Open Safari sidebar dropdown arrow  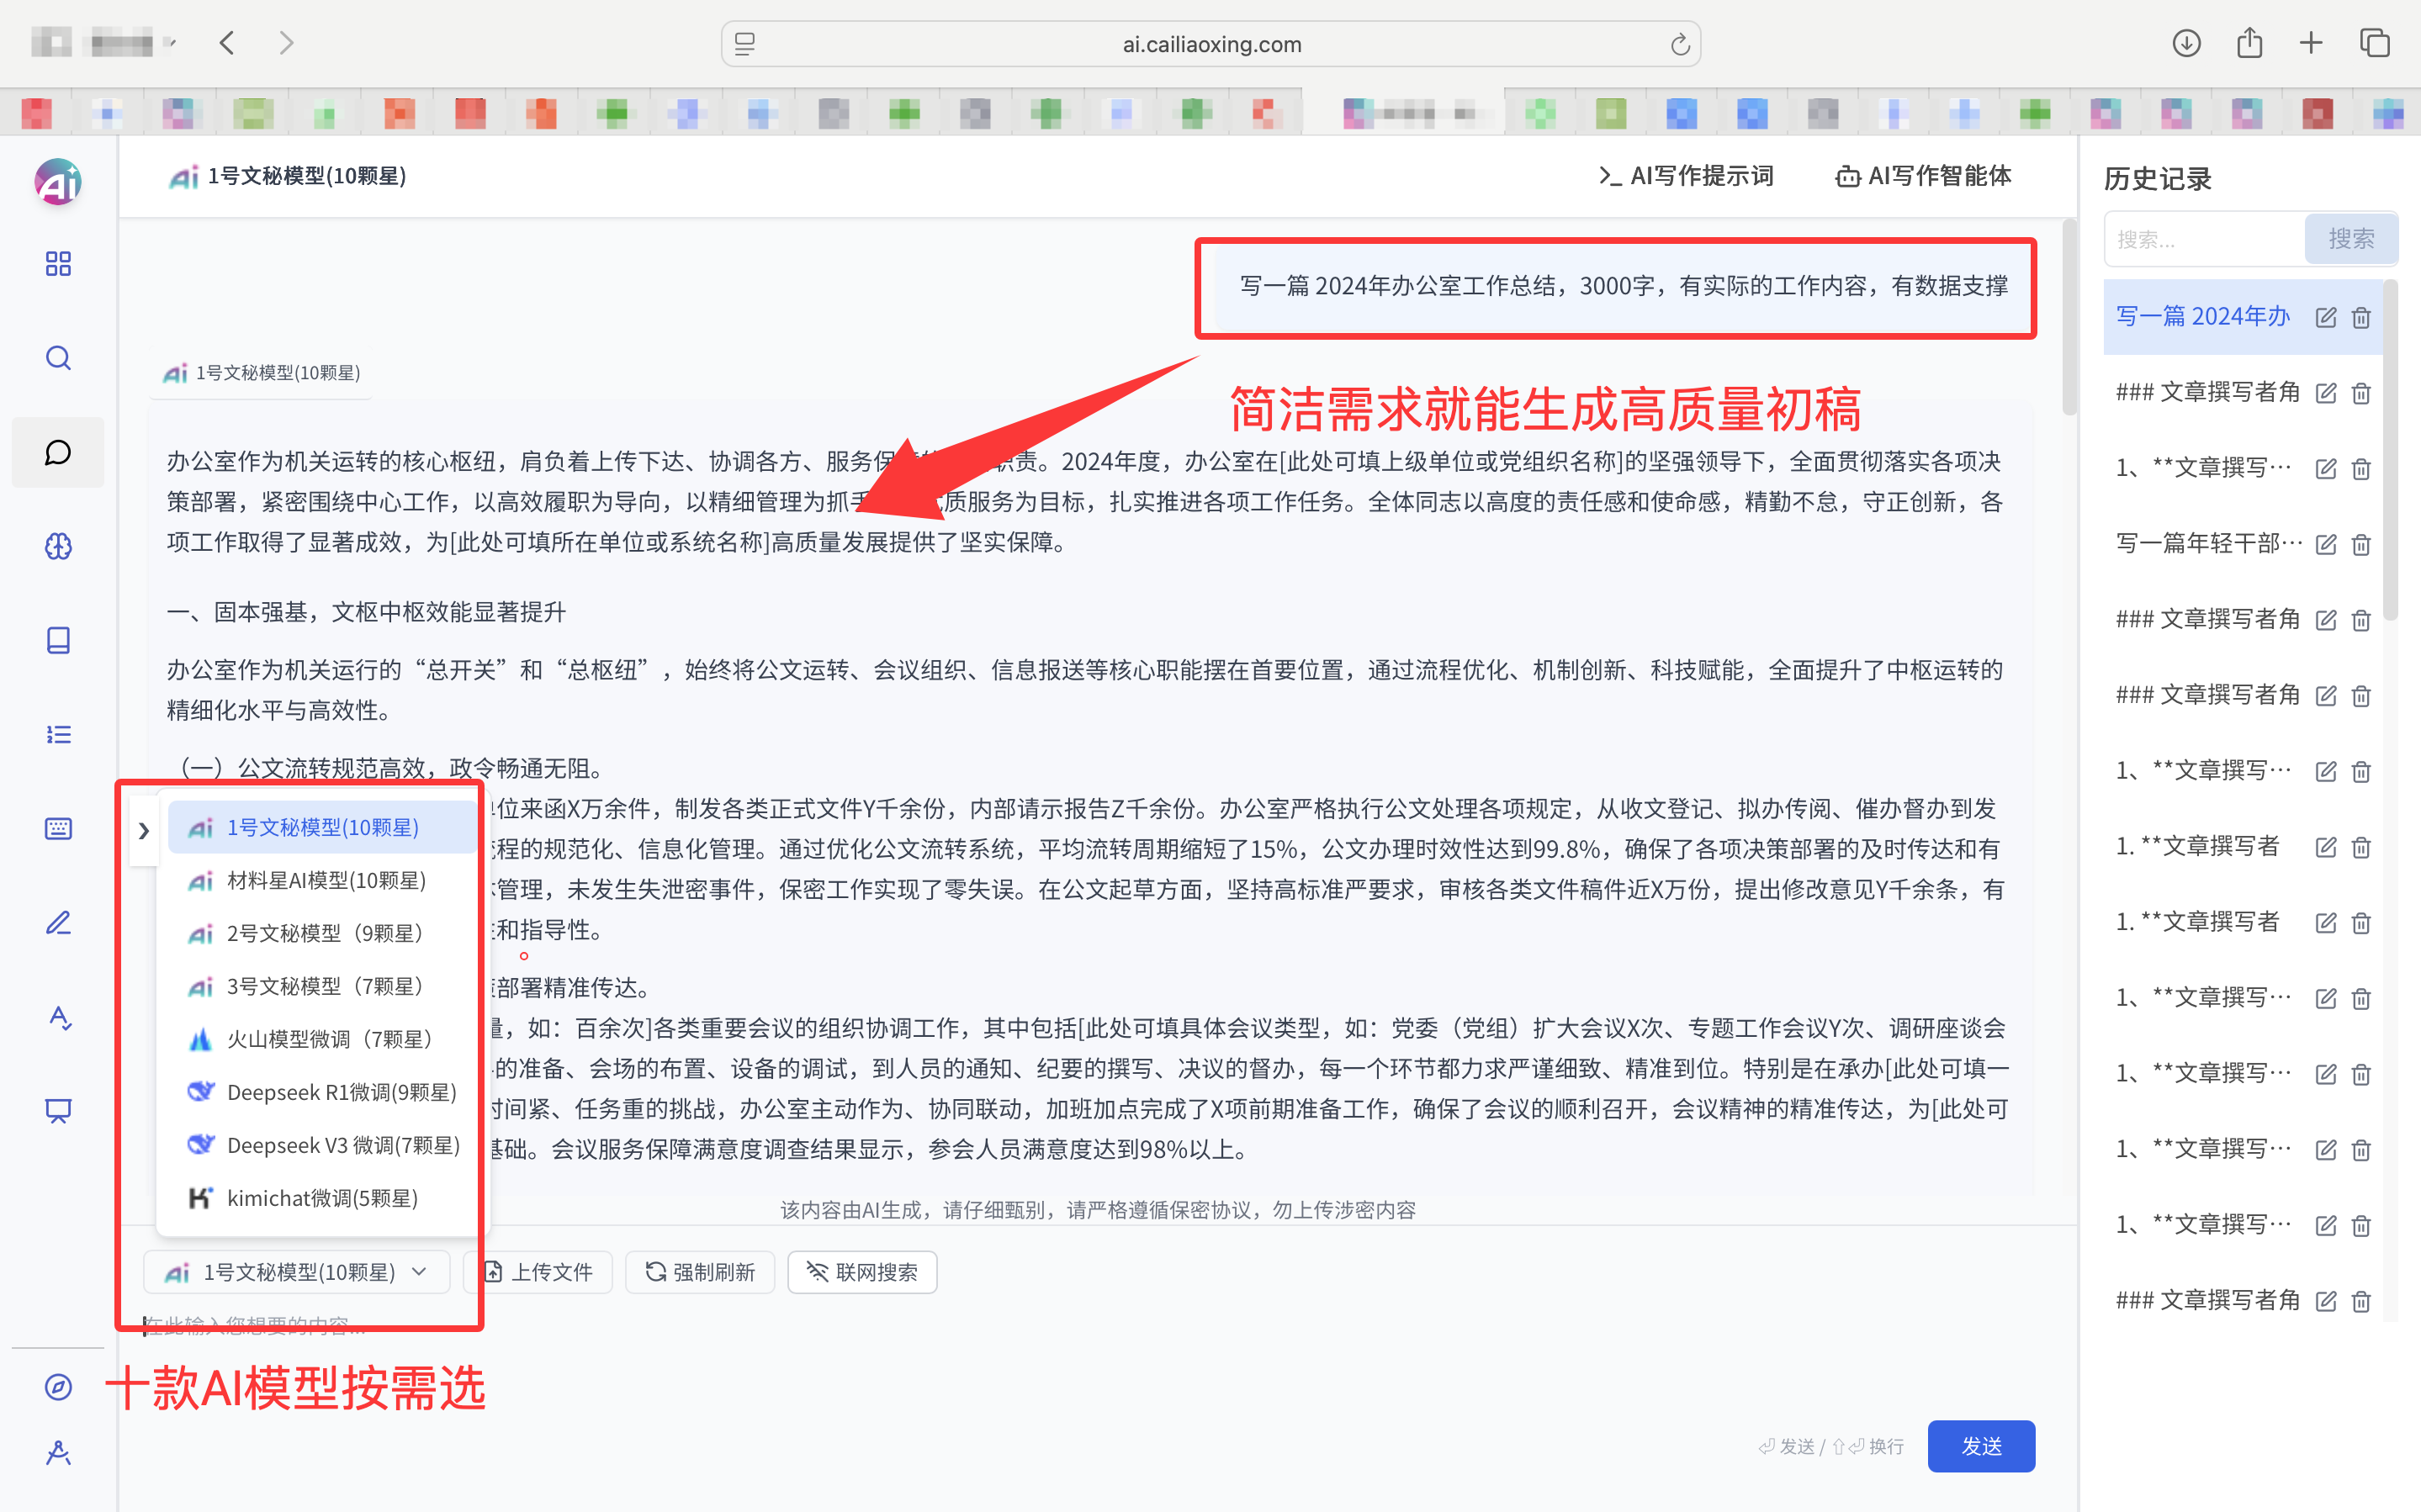(171, 43)
